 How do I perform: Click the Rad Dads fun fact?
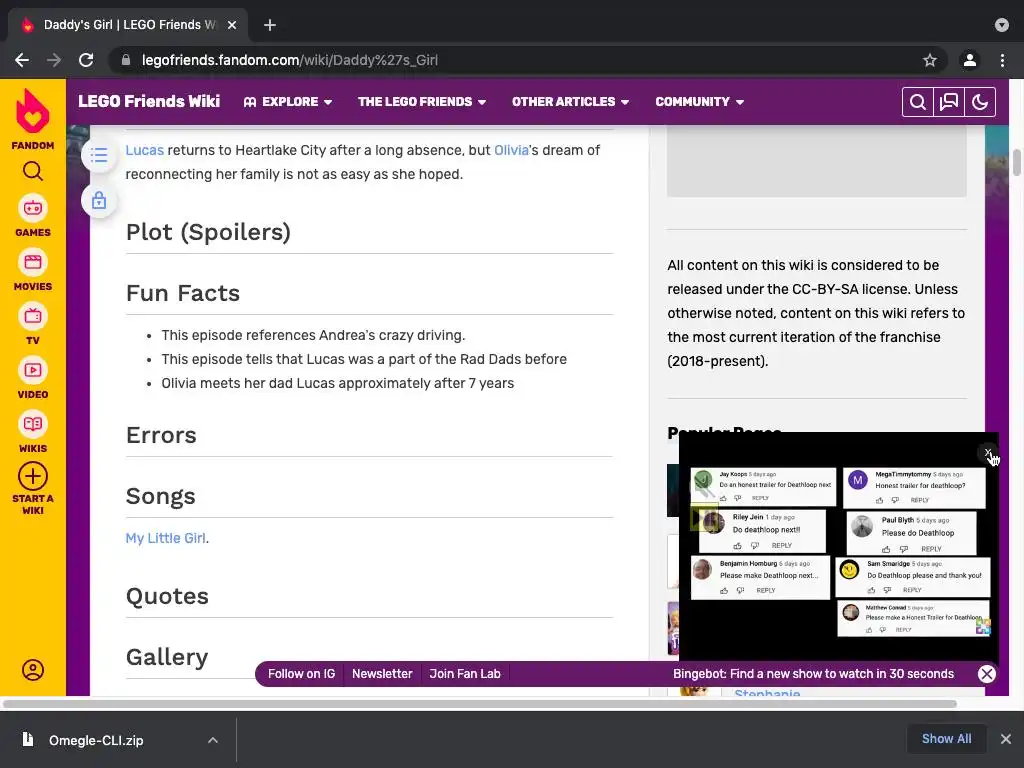click(364, 359)
